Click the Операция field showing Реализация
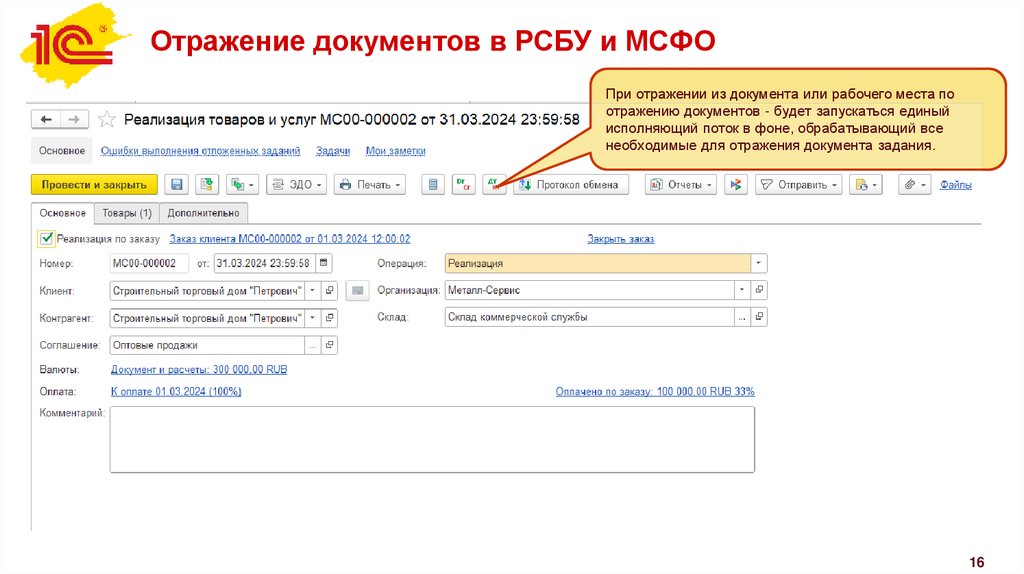This screenshot has width=1024, height=574. (598, 263)
